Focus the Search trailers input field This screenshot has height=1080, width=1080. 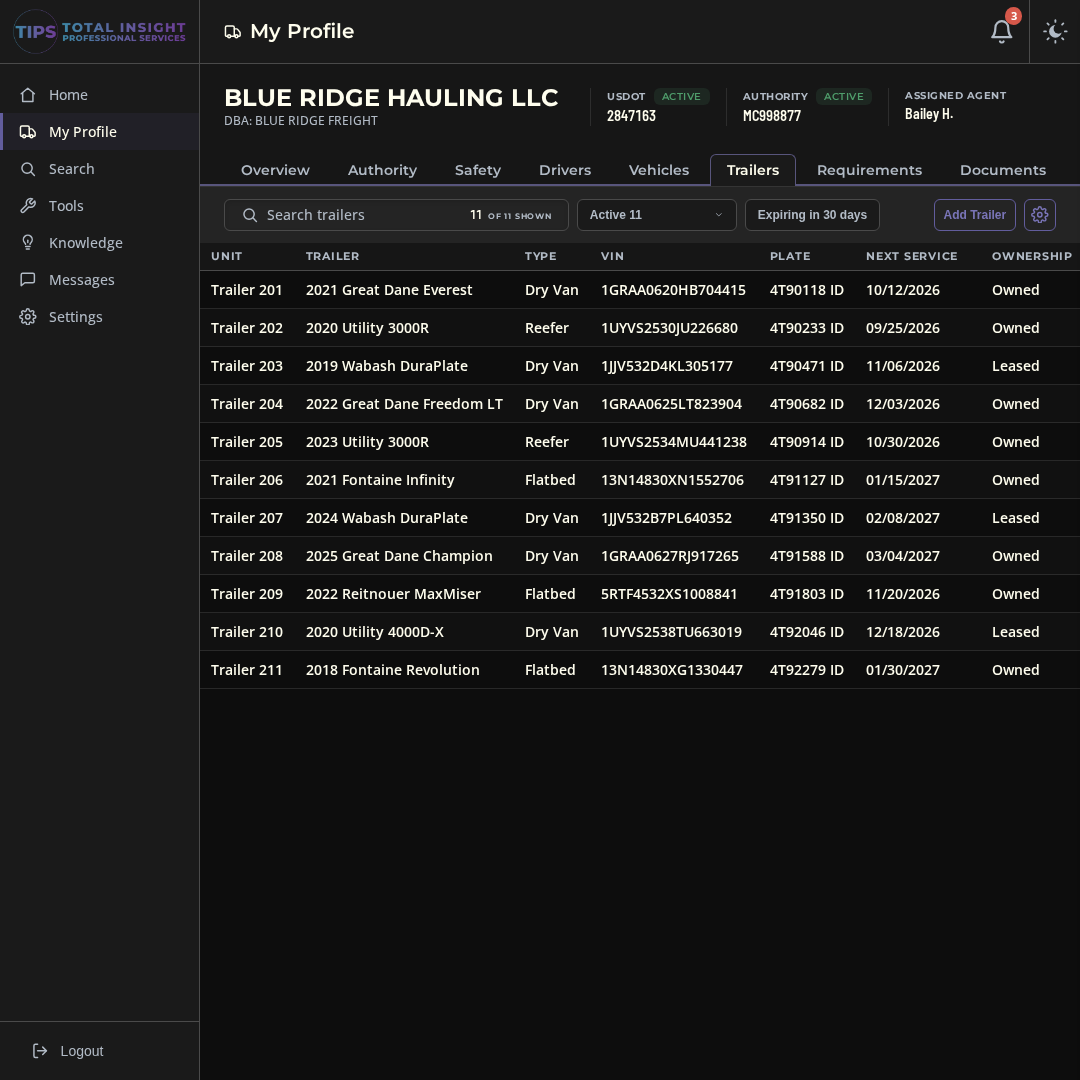pos(396,215)
